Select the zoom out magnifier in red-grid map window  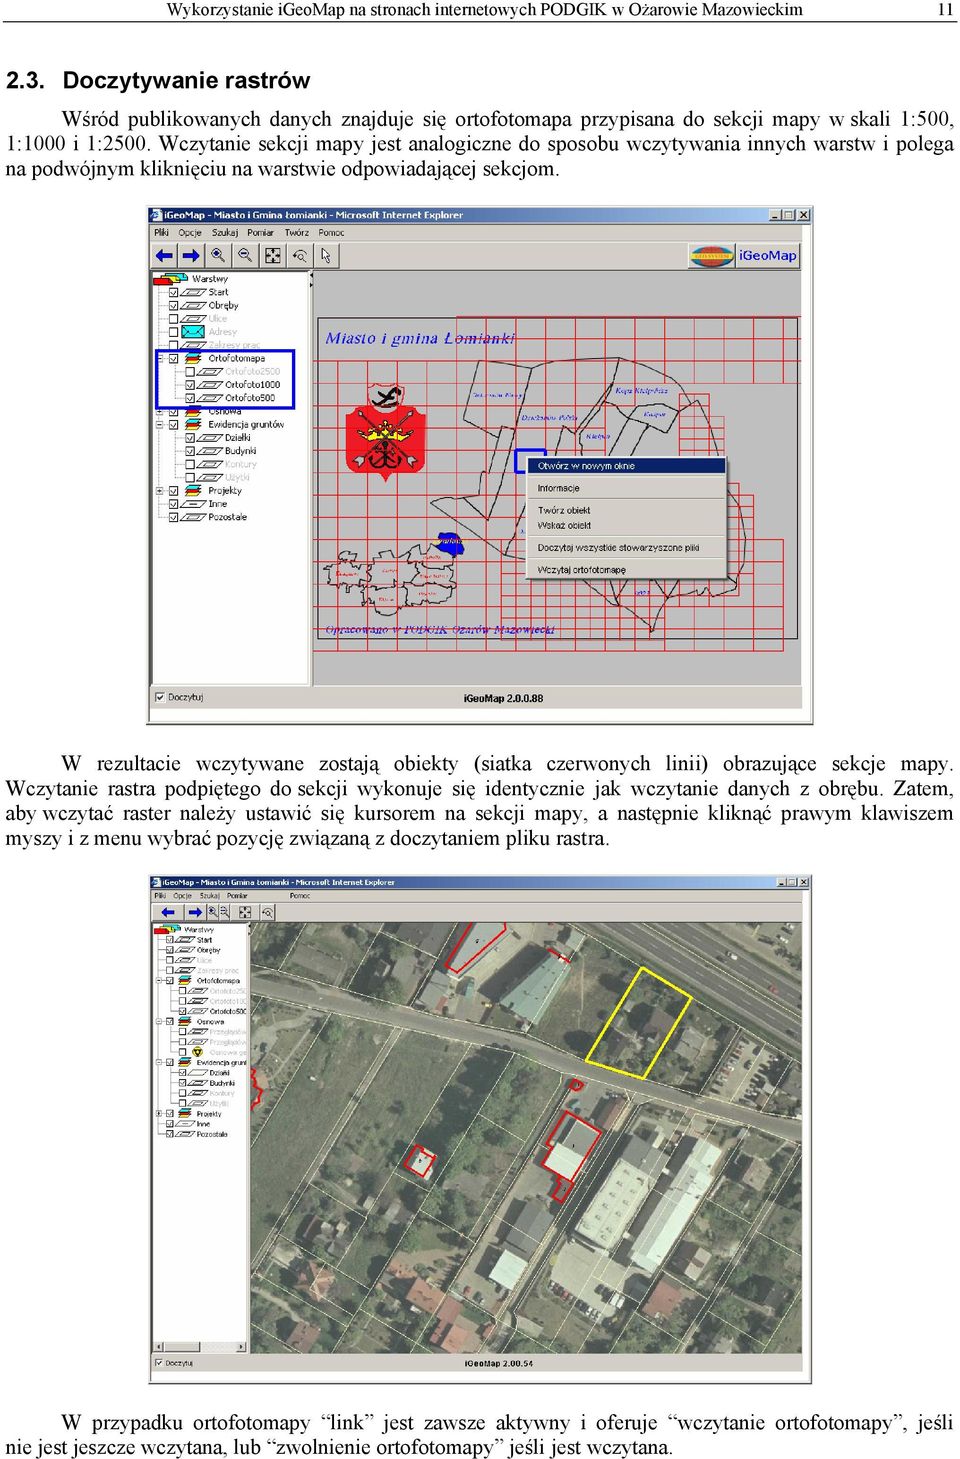245,256
